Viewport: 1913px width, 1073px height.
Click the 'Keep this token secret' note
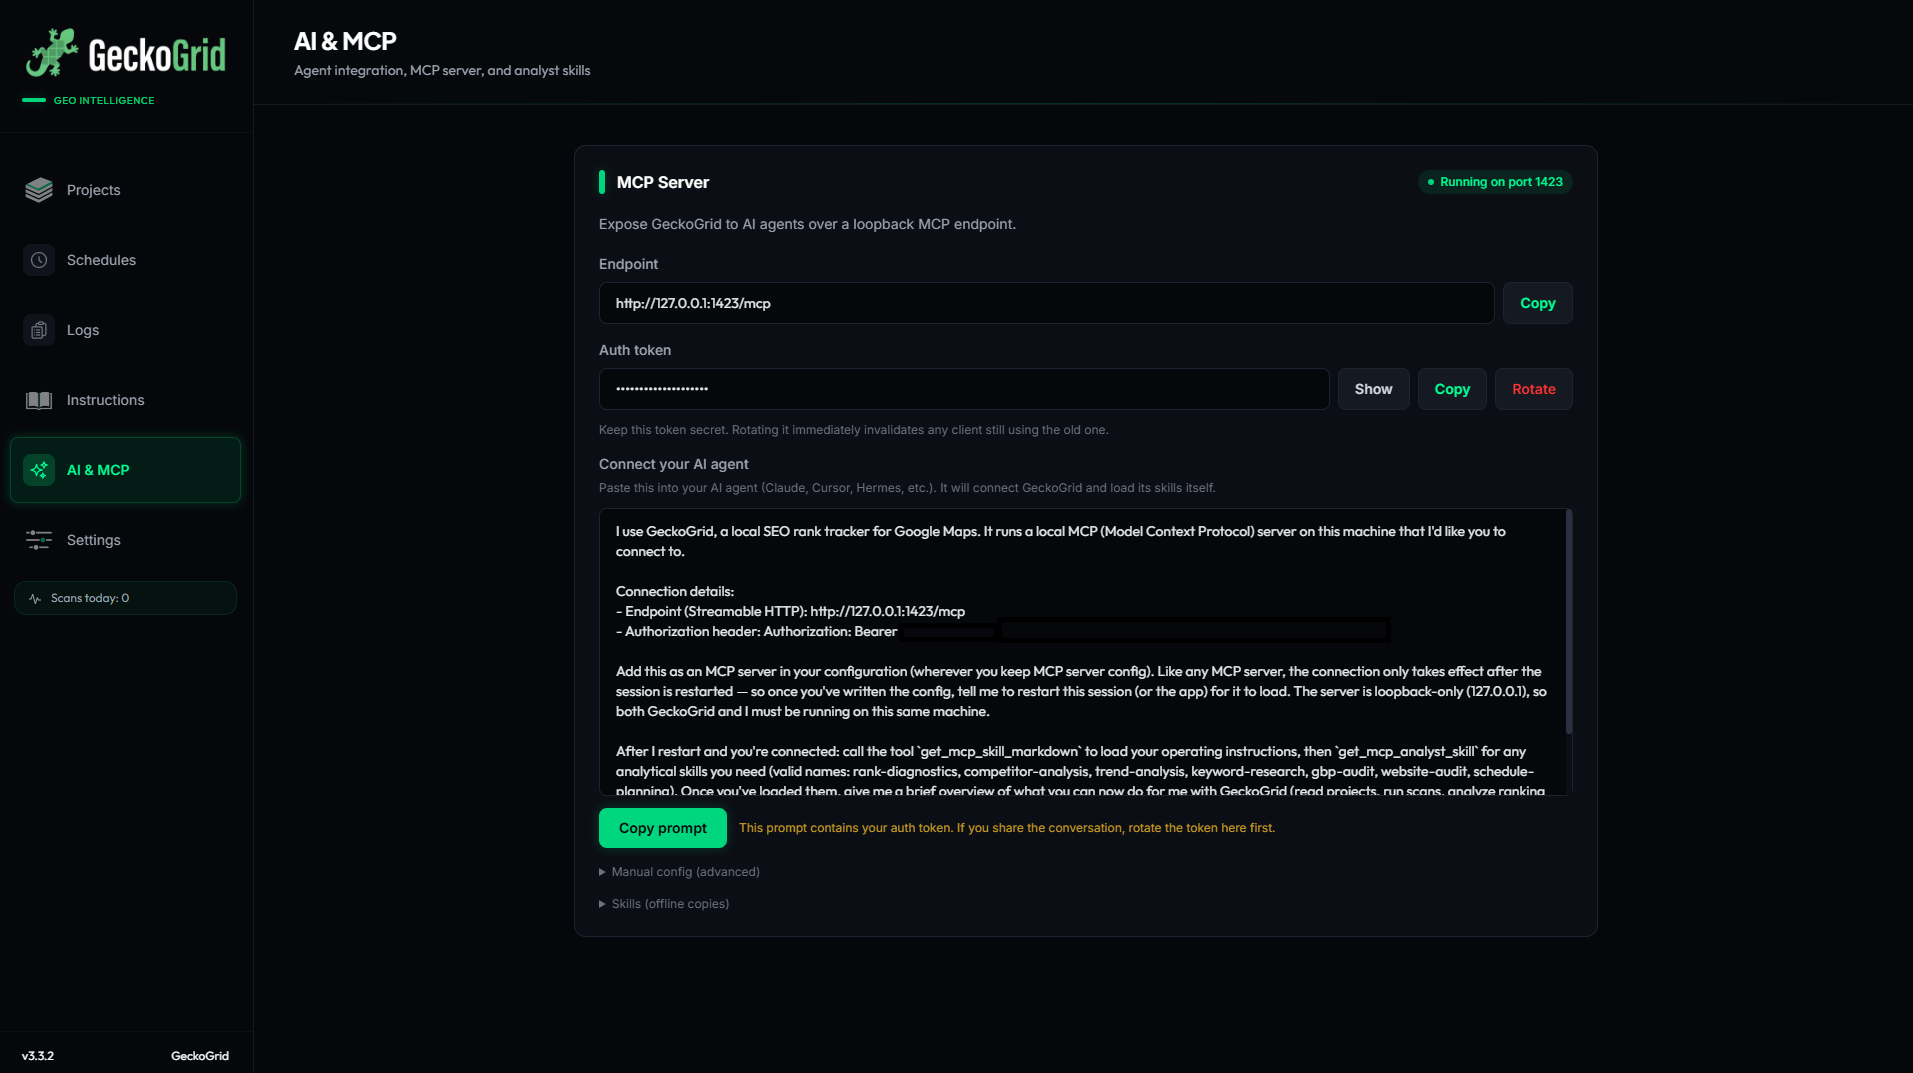pos(853,430)
